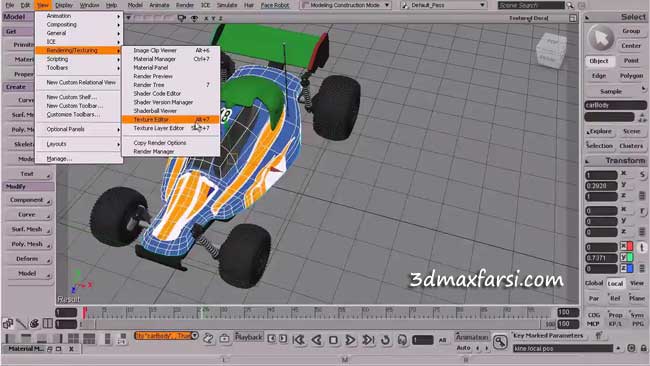Expand the Animation submenu
Viewport: 650px width, 366px height.
pos(79,16)
